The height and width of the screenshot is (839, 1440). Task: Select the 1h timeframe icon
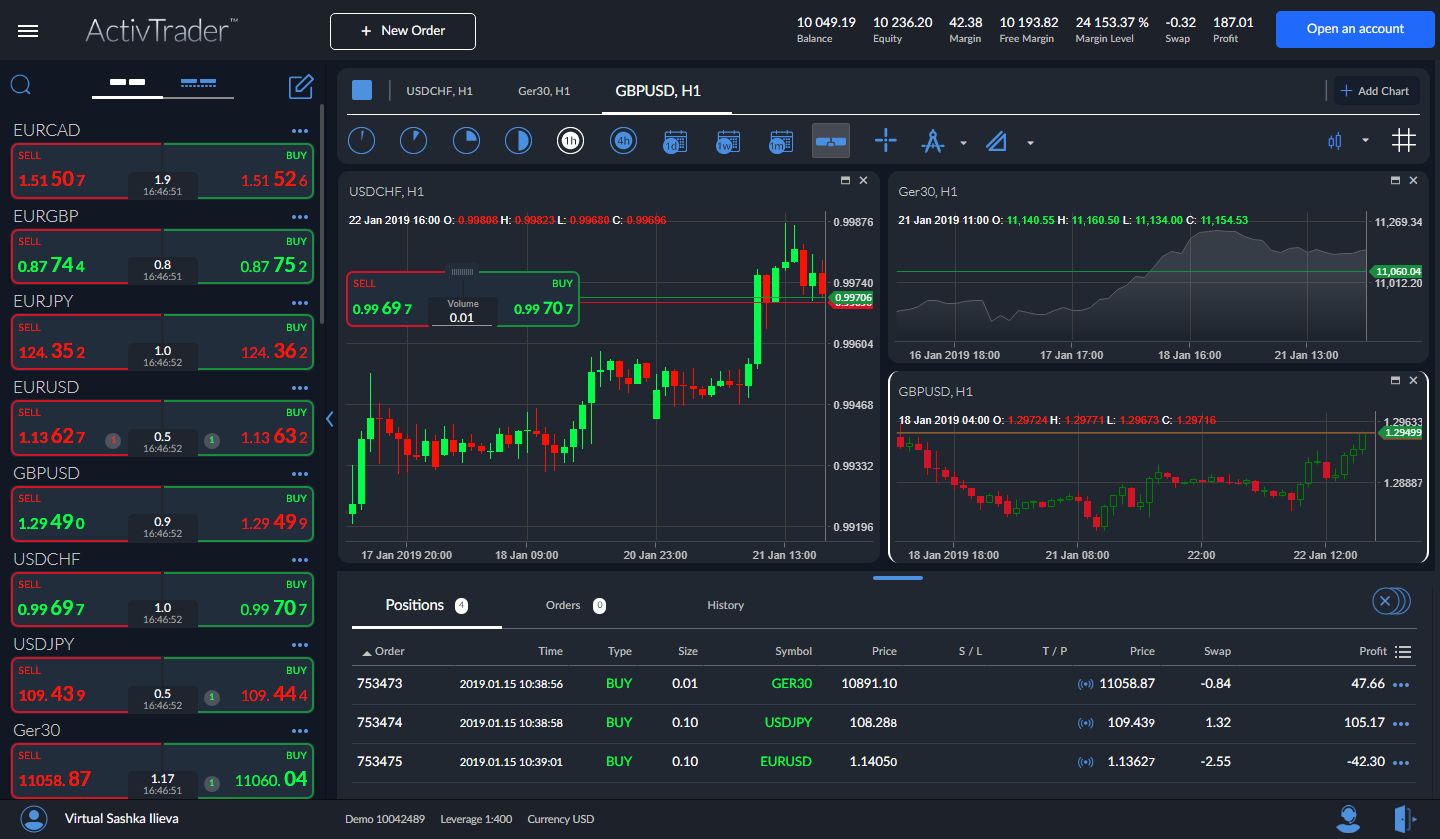[571, 141]
